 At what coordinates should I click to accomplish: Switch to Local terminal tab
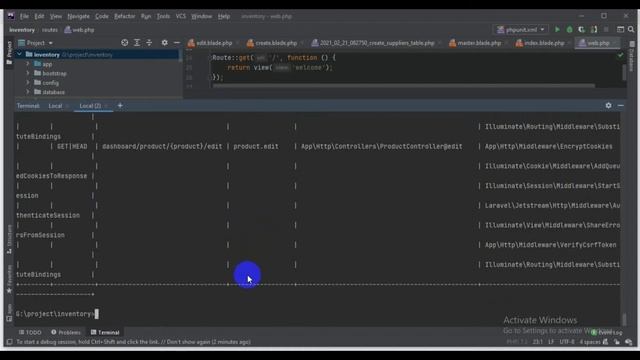[55, 106]
